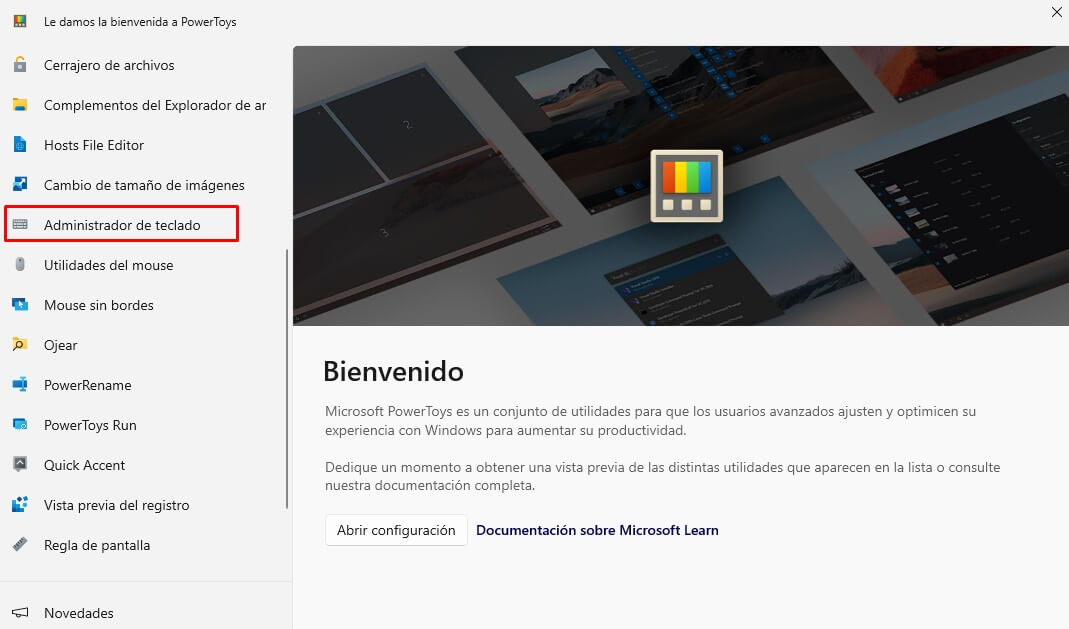
Task: Click the image resize icon beside Cambio de tamaño
Action: [20, 184]
